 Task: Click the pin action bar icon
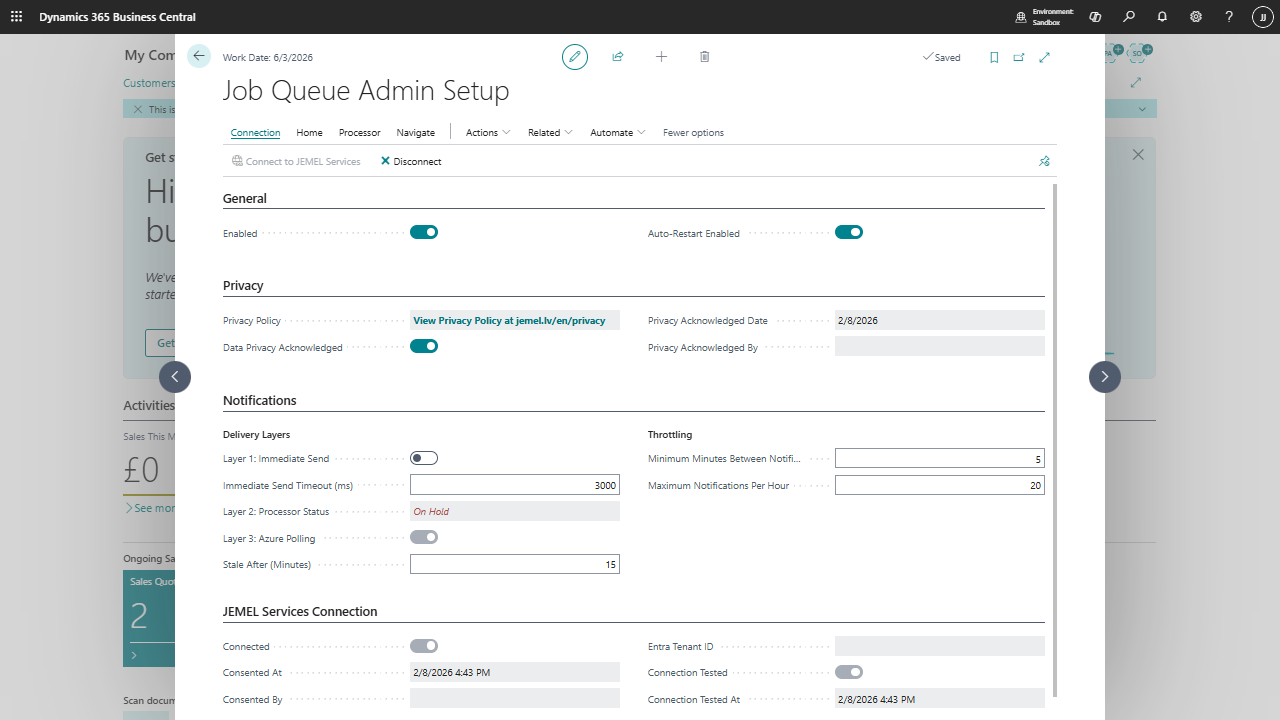[1044, 161]
